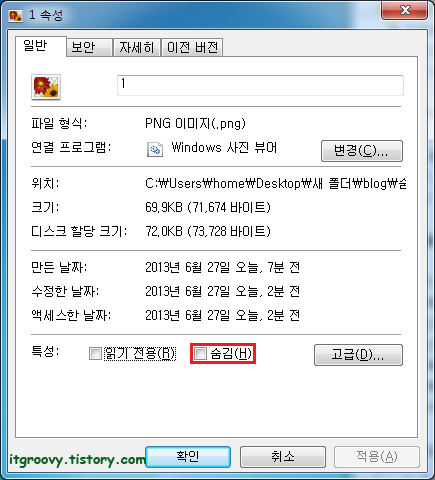Screen dimensions: 435x480
Task: Open the 자세히 tab
Action: point(137,47)
